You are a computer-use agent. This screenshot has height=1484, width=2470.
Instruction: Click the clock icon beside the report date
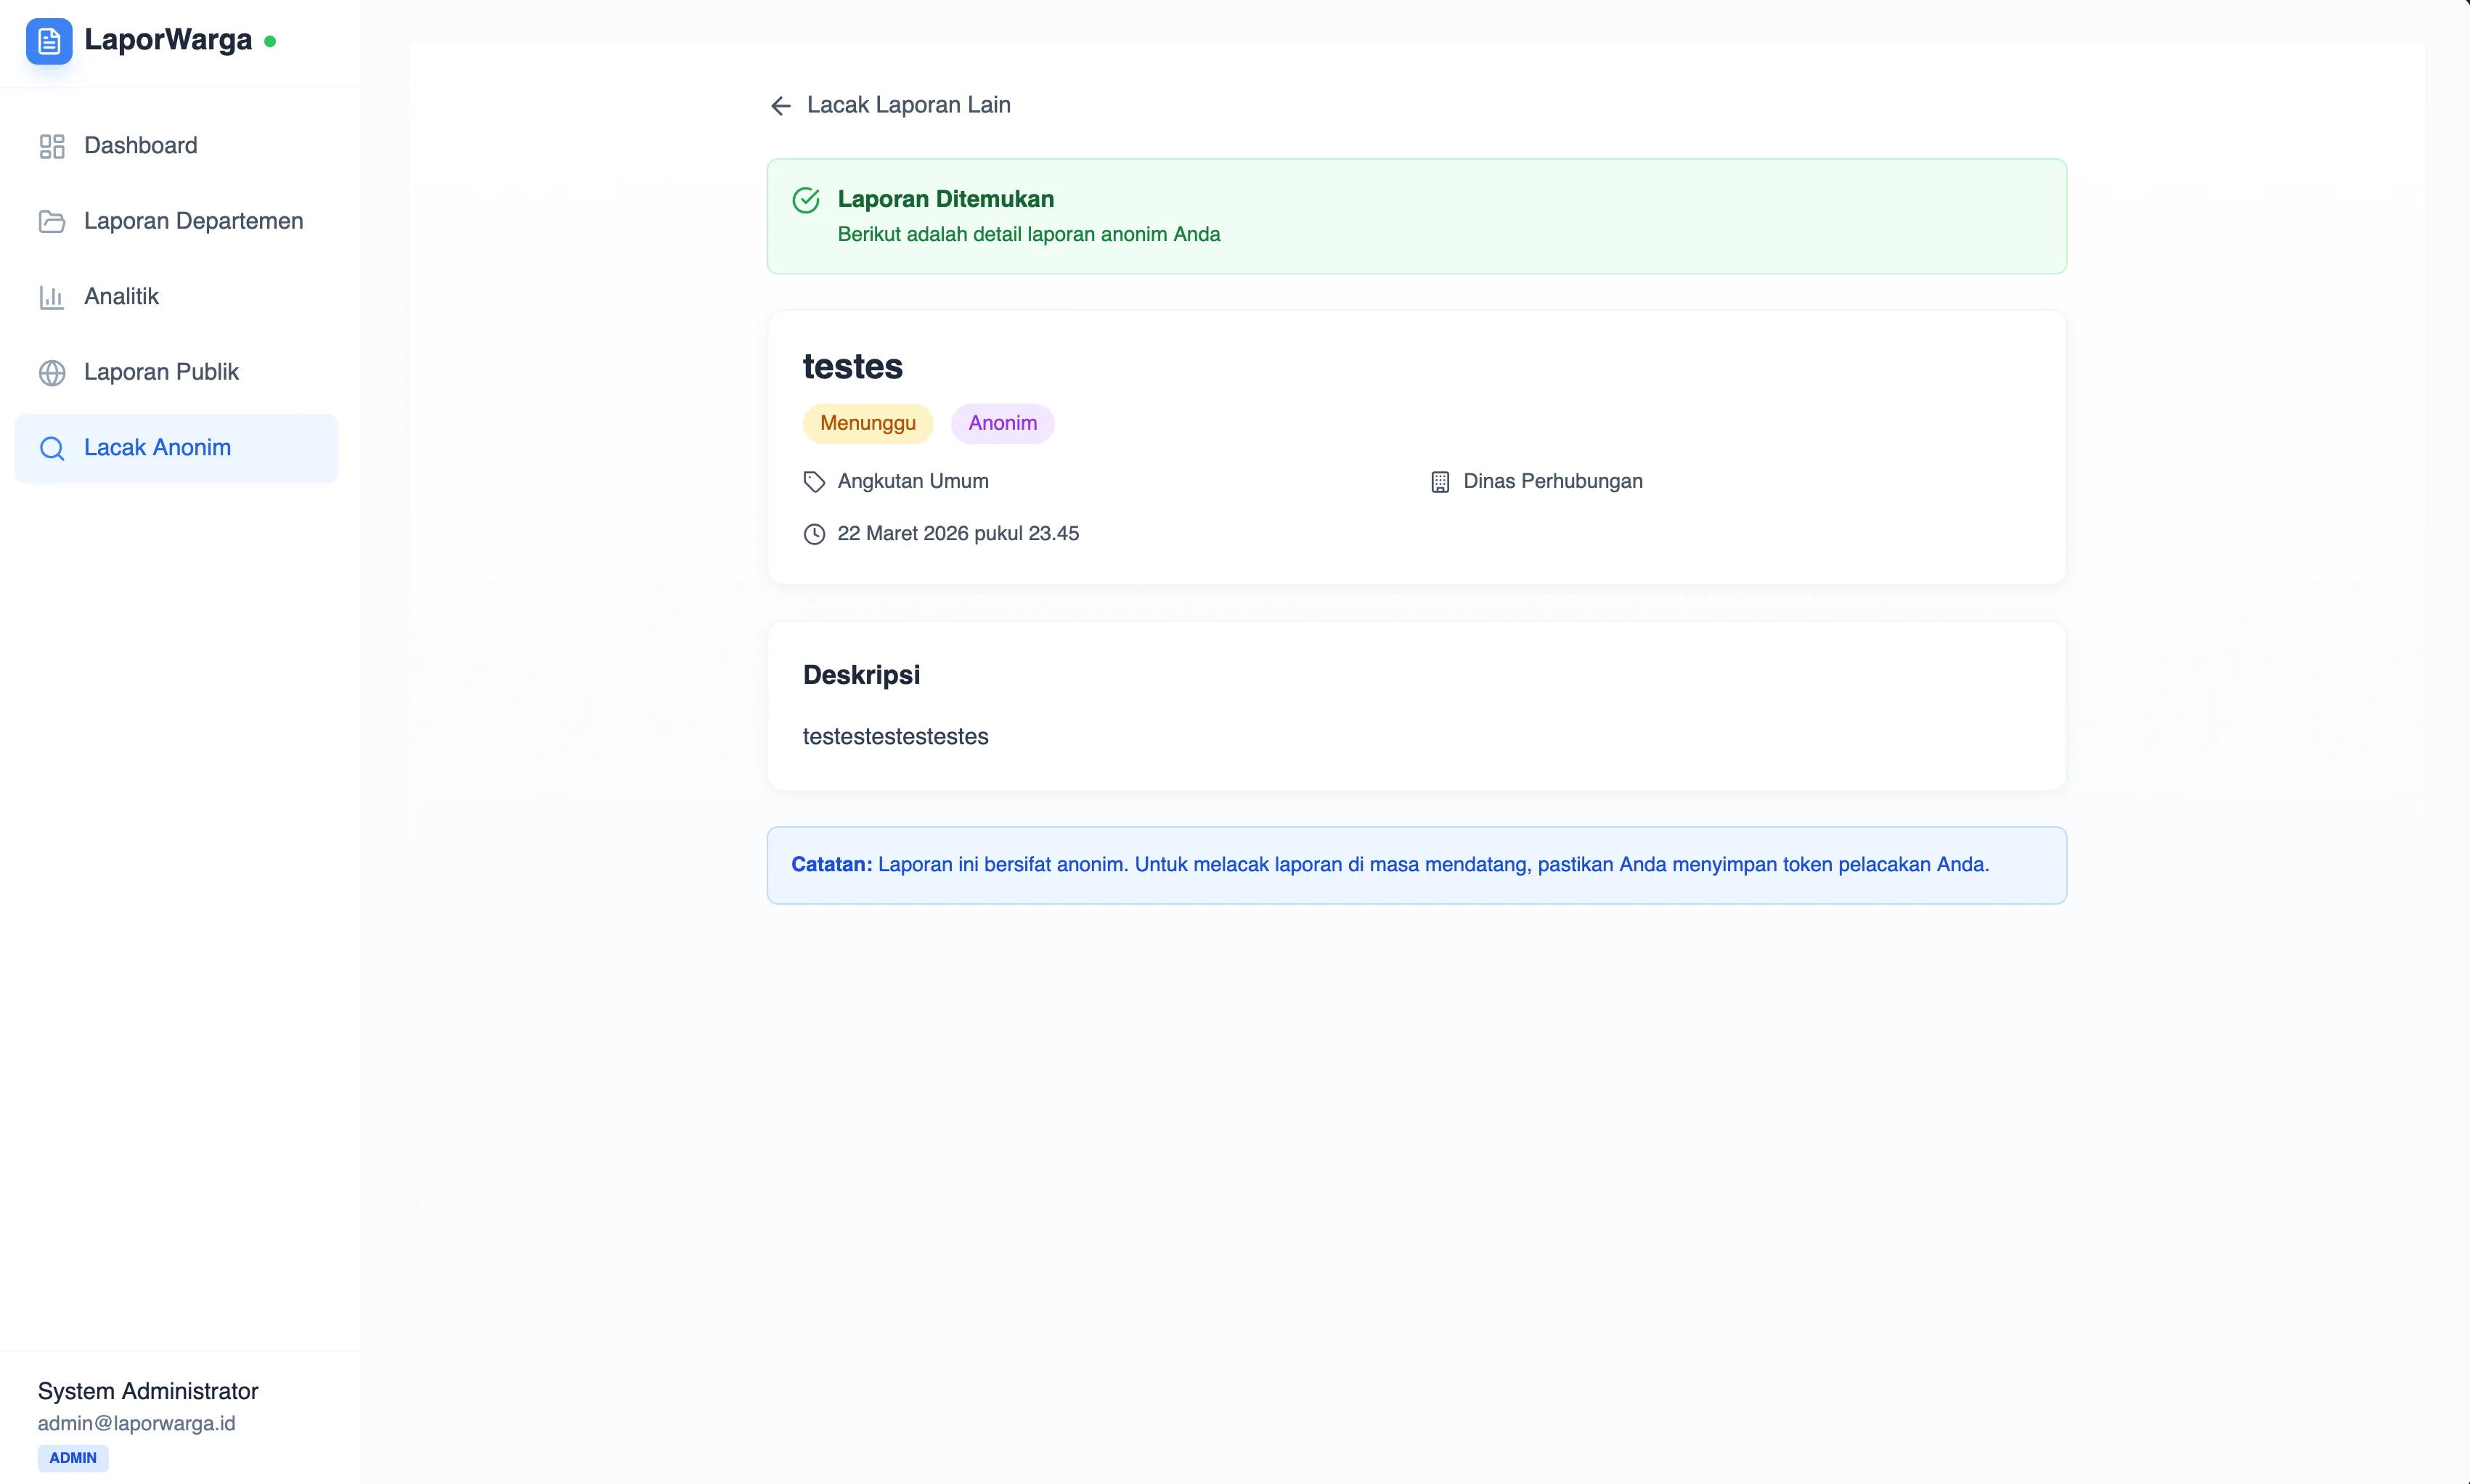(x=813, y=534)
